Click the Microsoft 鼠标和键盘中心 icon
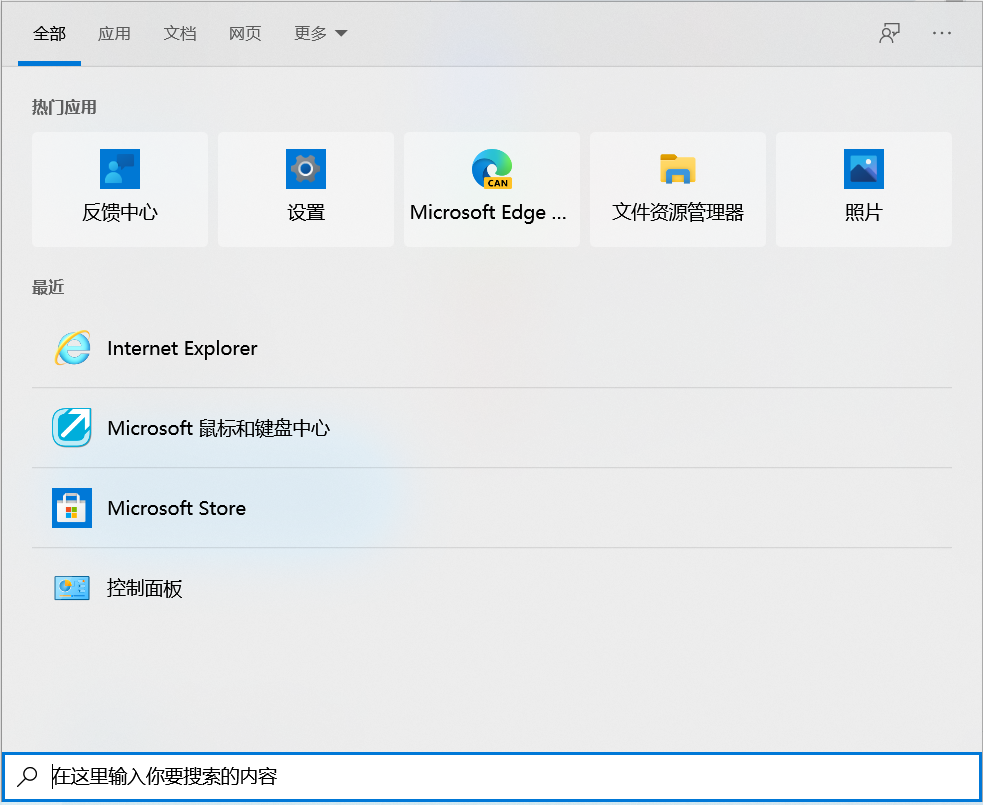Viewport: 983px width, 805px height. coord(72,428)
